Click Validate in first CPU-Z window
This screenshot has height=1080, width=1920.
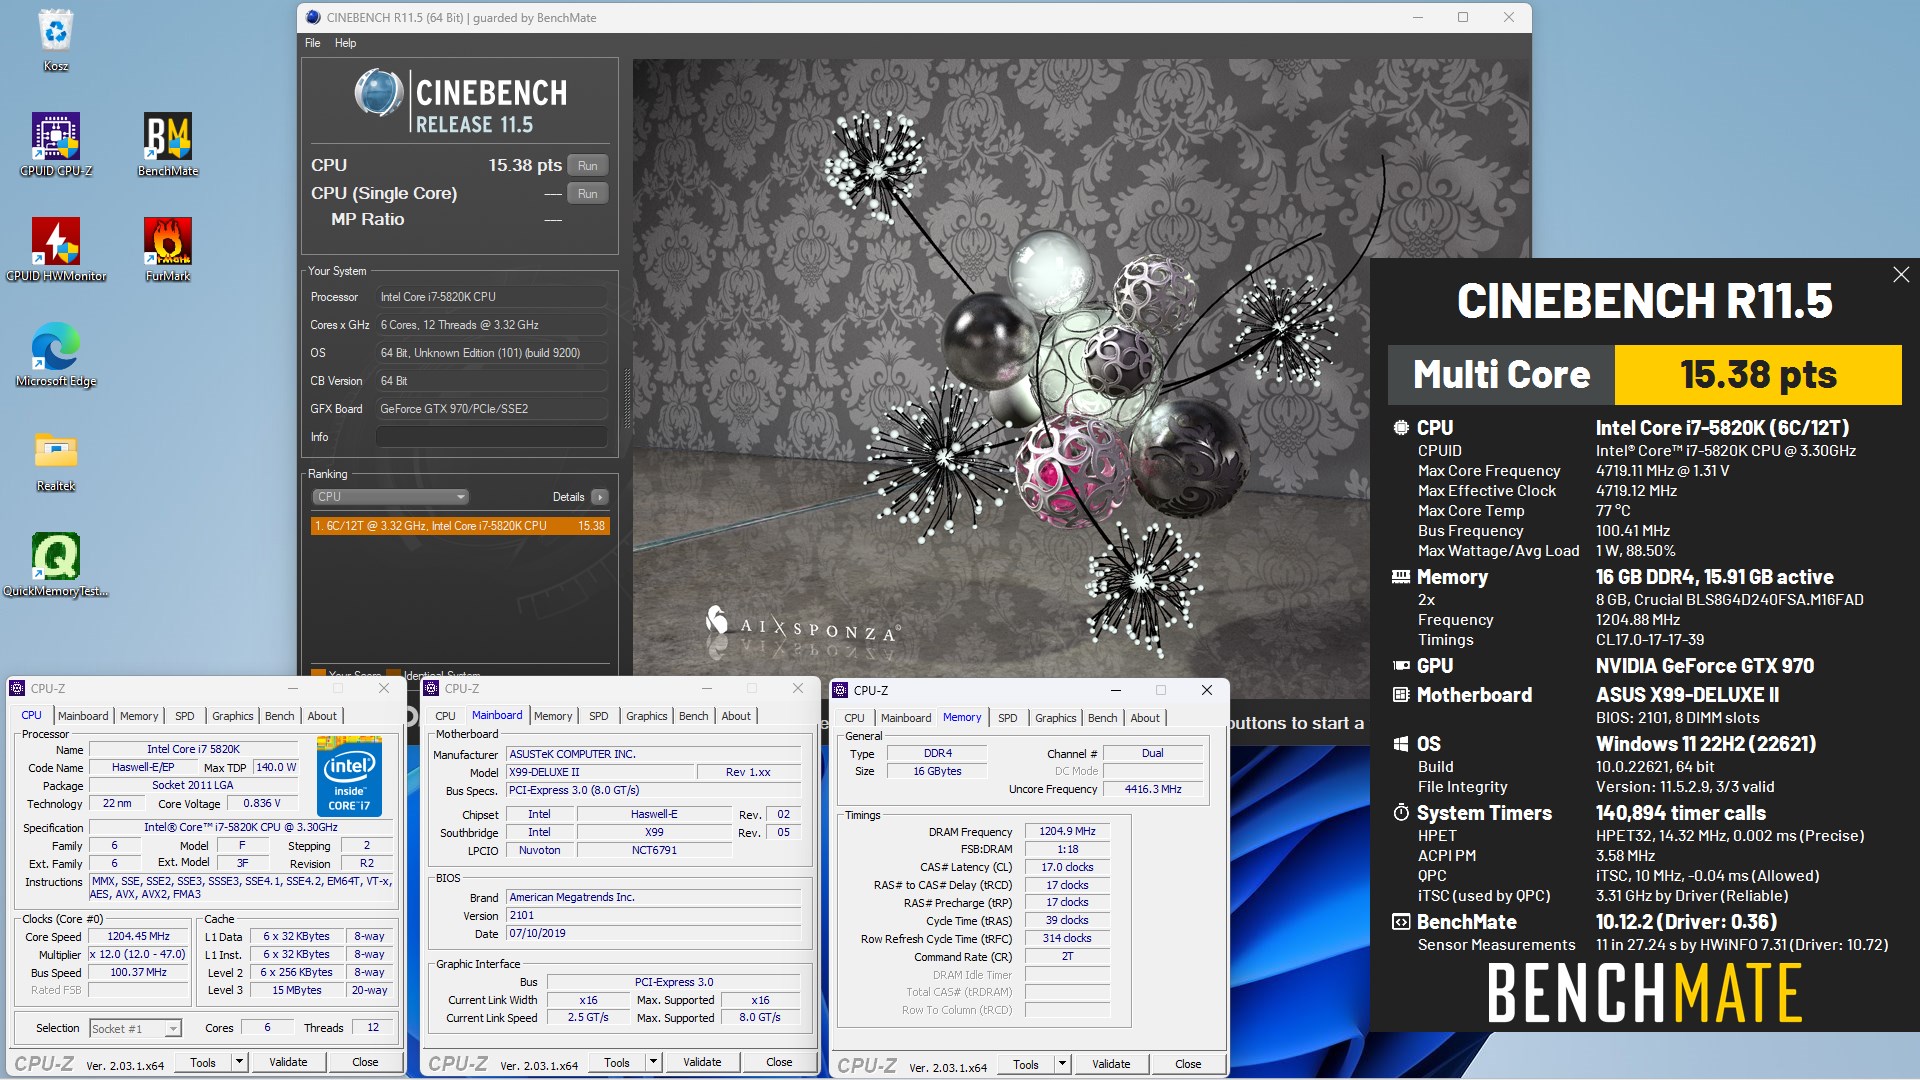pos(288,1062)
